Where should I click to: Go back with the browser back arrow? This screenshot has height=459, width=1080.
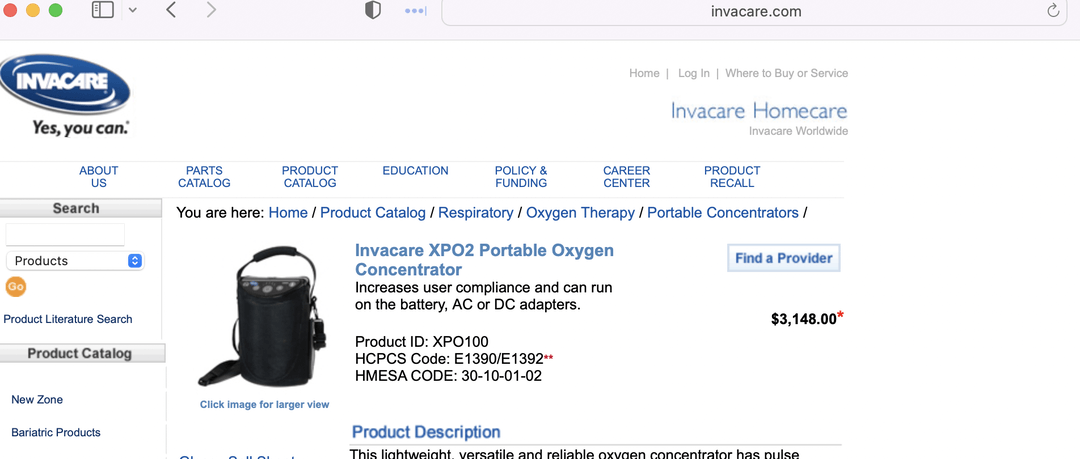click(x=171, y=11)
